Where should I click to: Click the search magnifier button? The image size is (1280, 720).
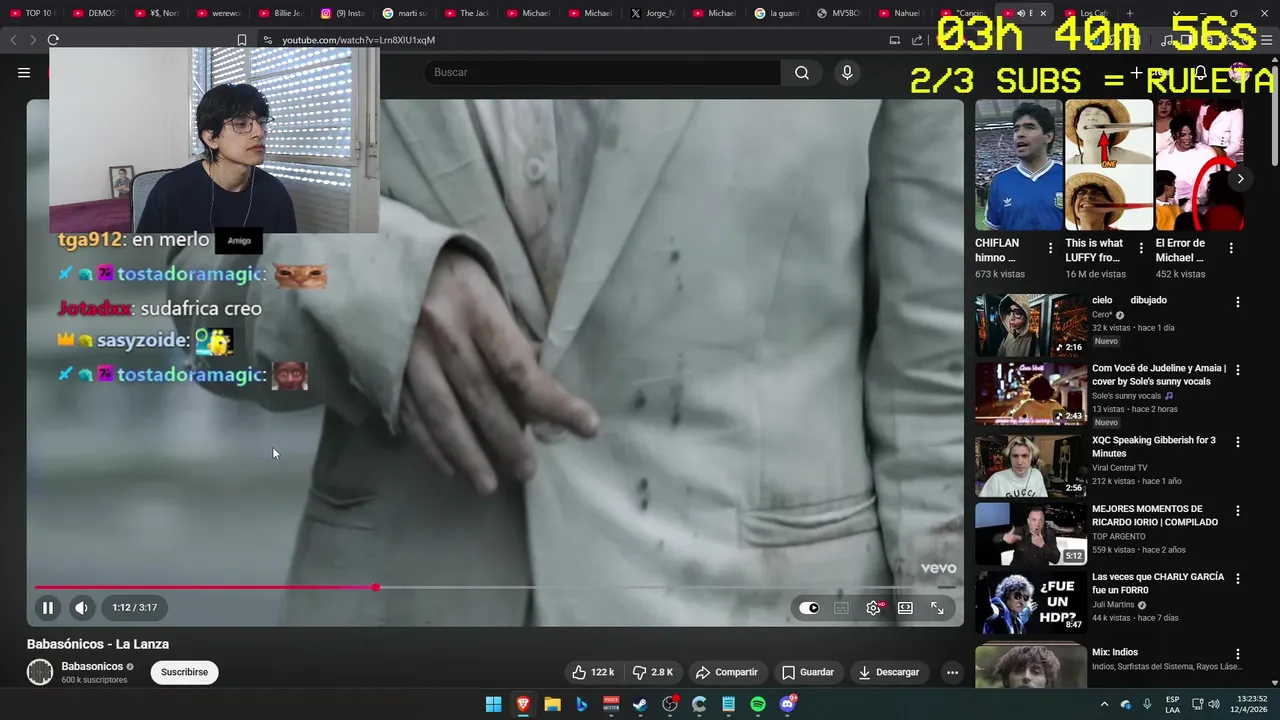pos(802,72)
